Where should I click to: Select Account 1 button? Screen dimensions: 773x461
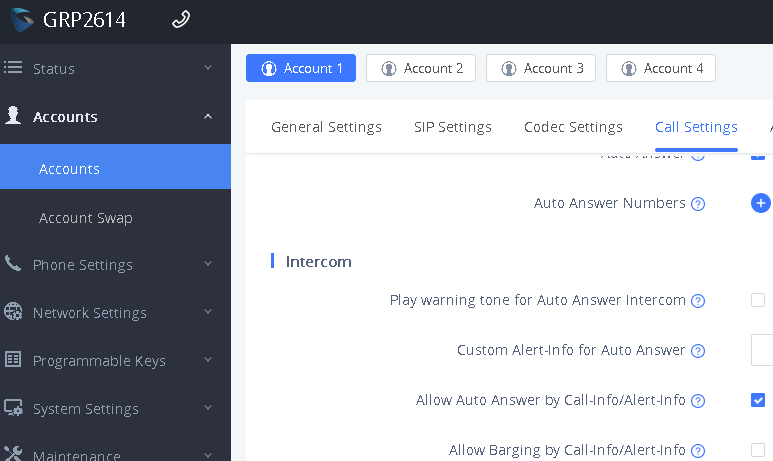pos(301,68)
